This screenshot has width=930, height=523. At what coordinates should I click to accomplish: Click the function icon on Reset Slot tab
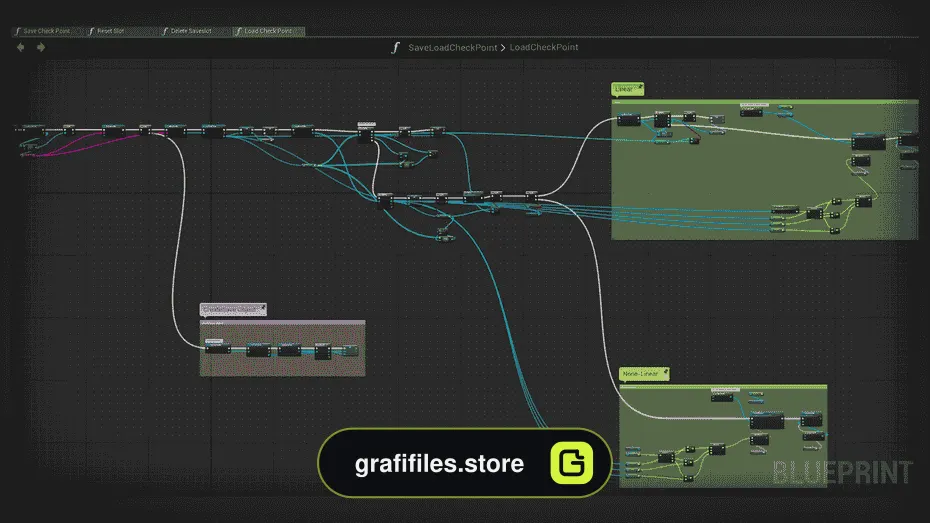tap(91, 31)
